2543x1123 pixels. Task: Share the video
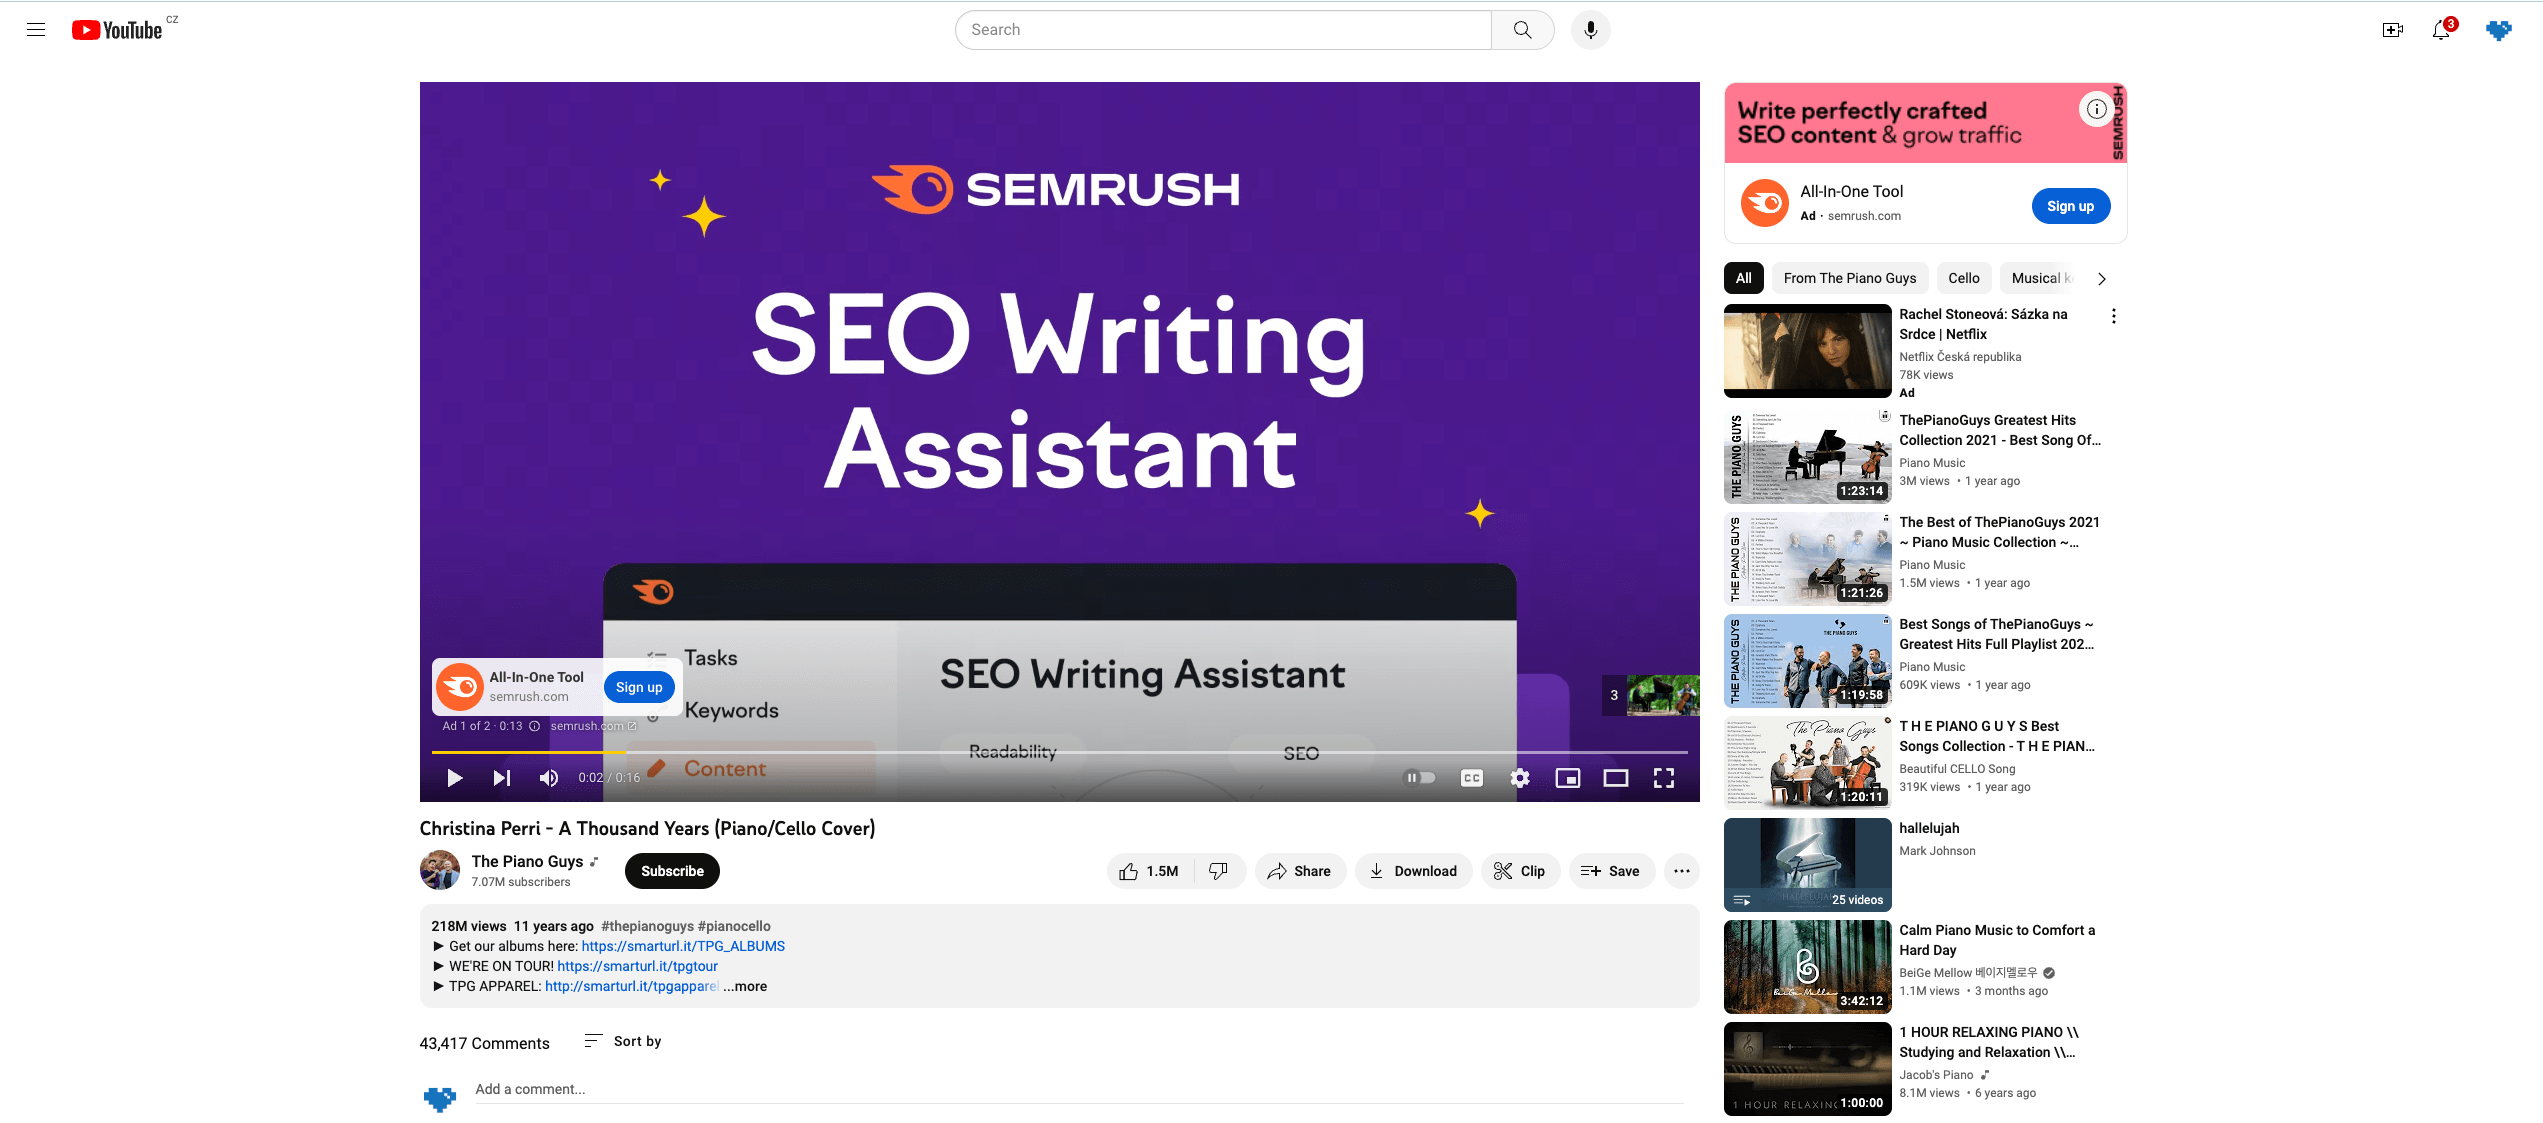pos(1299,871)
